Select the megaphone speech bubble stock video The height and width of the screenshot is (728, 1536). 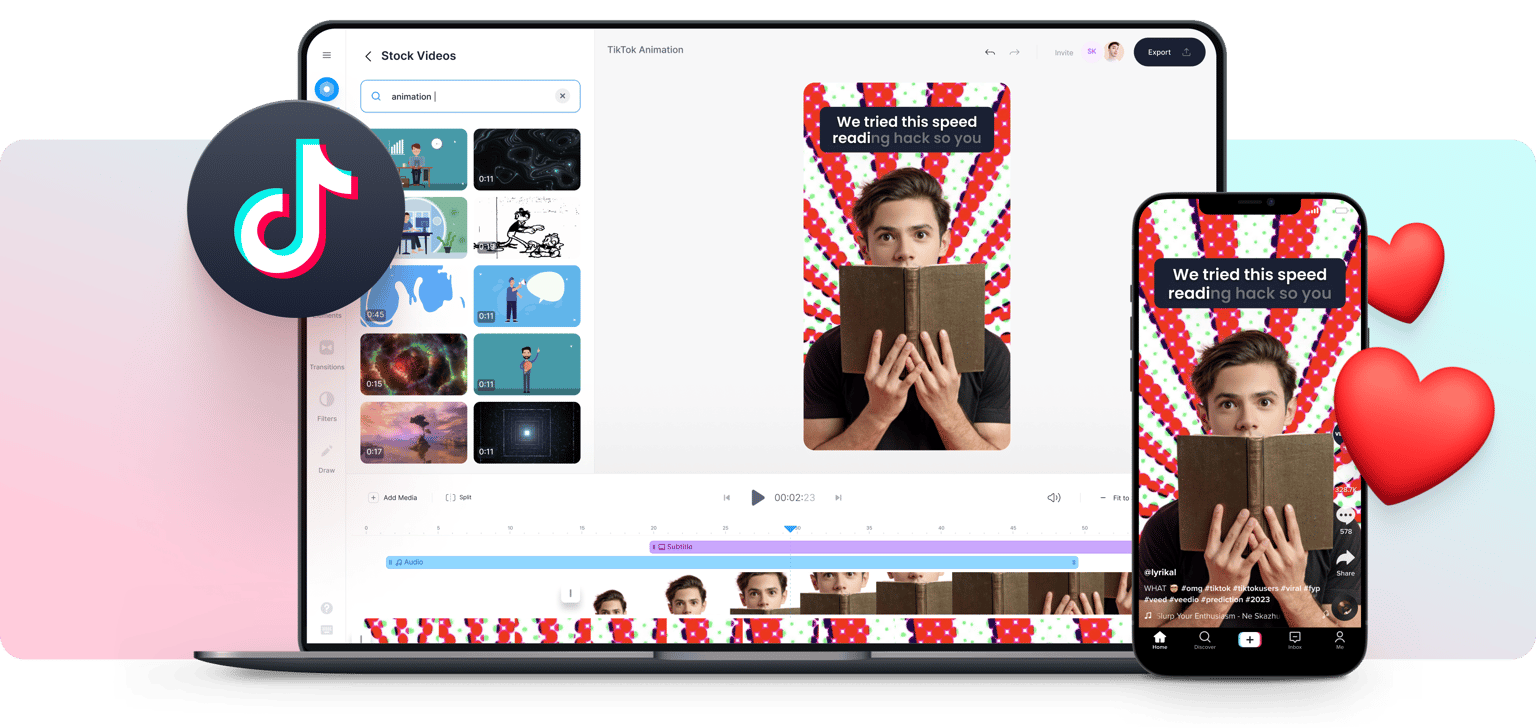[x=527, y=295]
